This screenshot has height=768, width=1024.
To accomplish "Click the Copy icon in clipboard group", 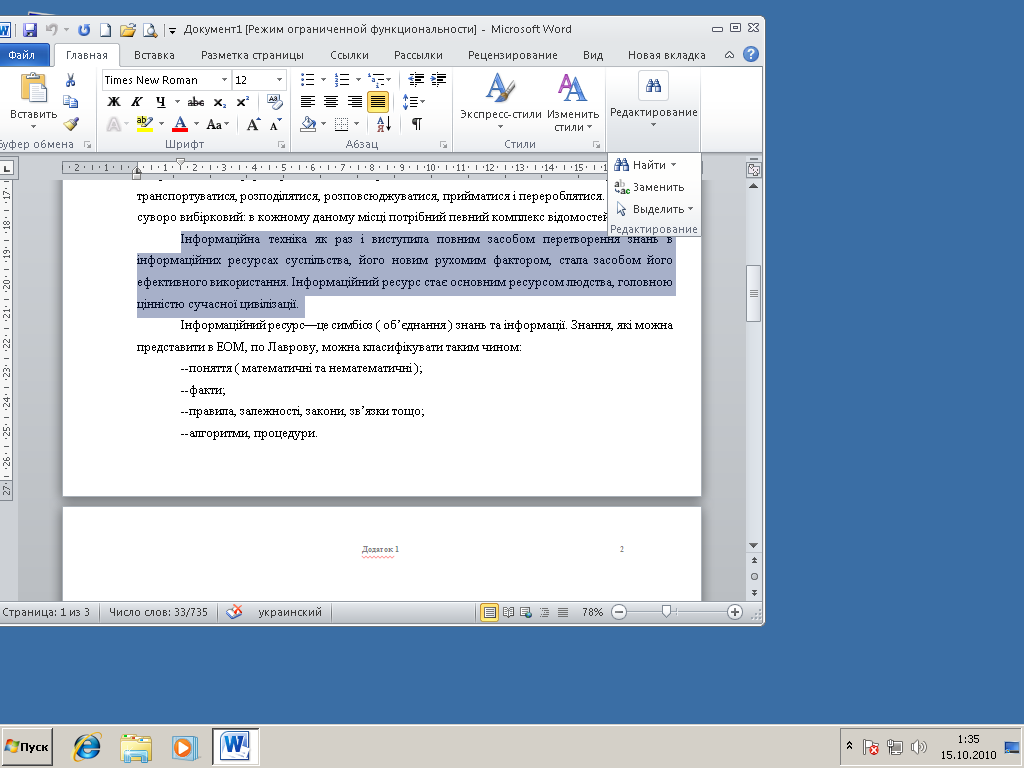I will point(71,101).
